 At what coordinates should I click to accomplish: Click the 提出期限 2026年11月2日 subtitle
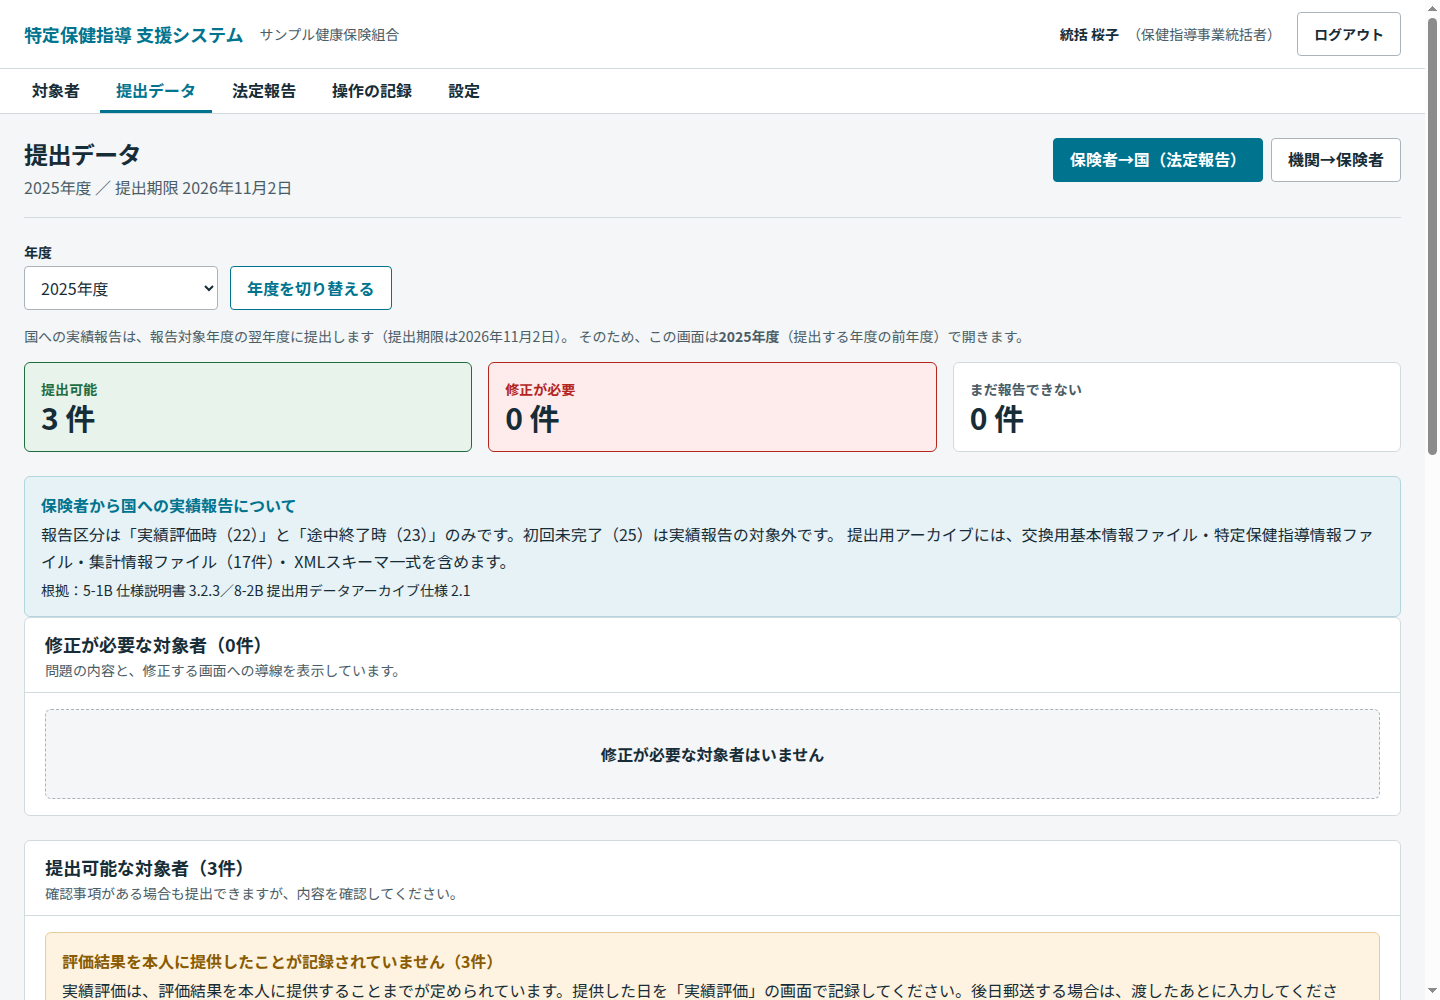coord(203,188)
